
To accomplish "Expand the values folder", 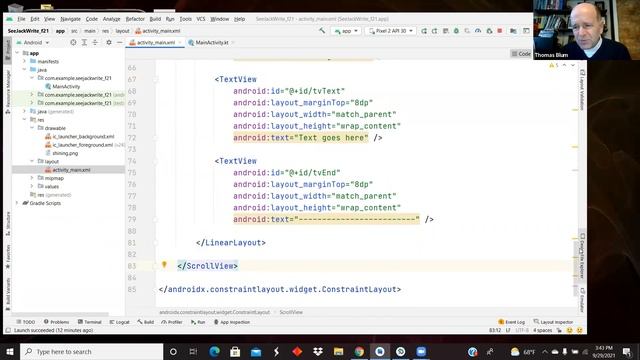I will click(x=32, y=187).
